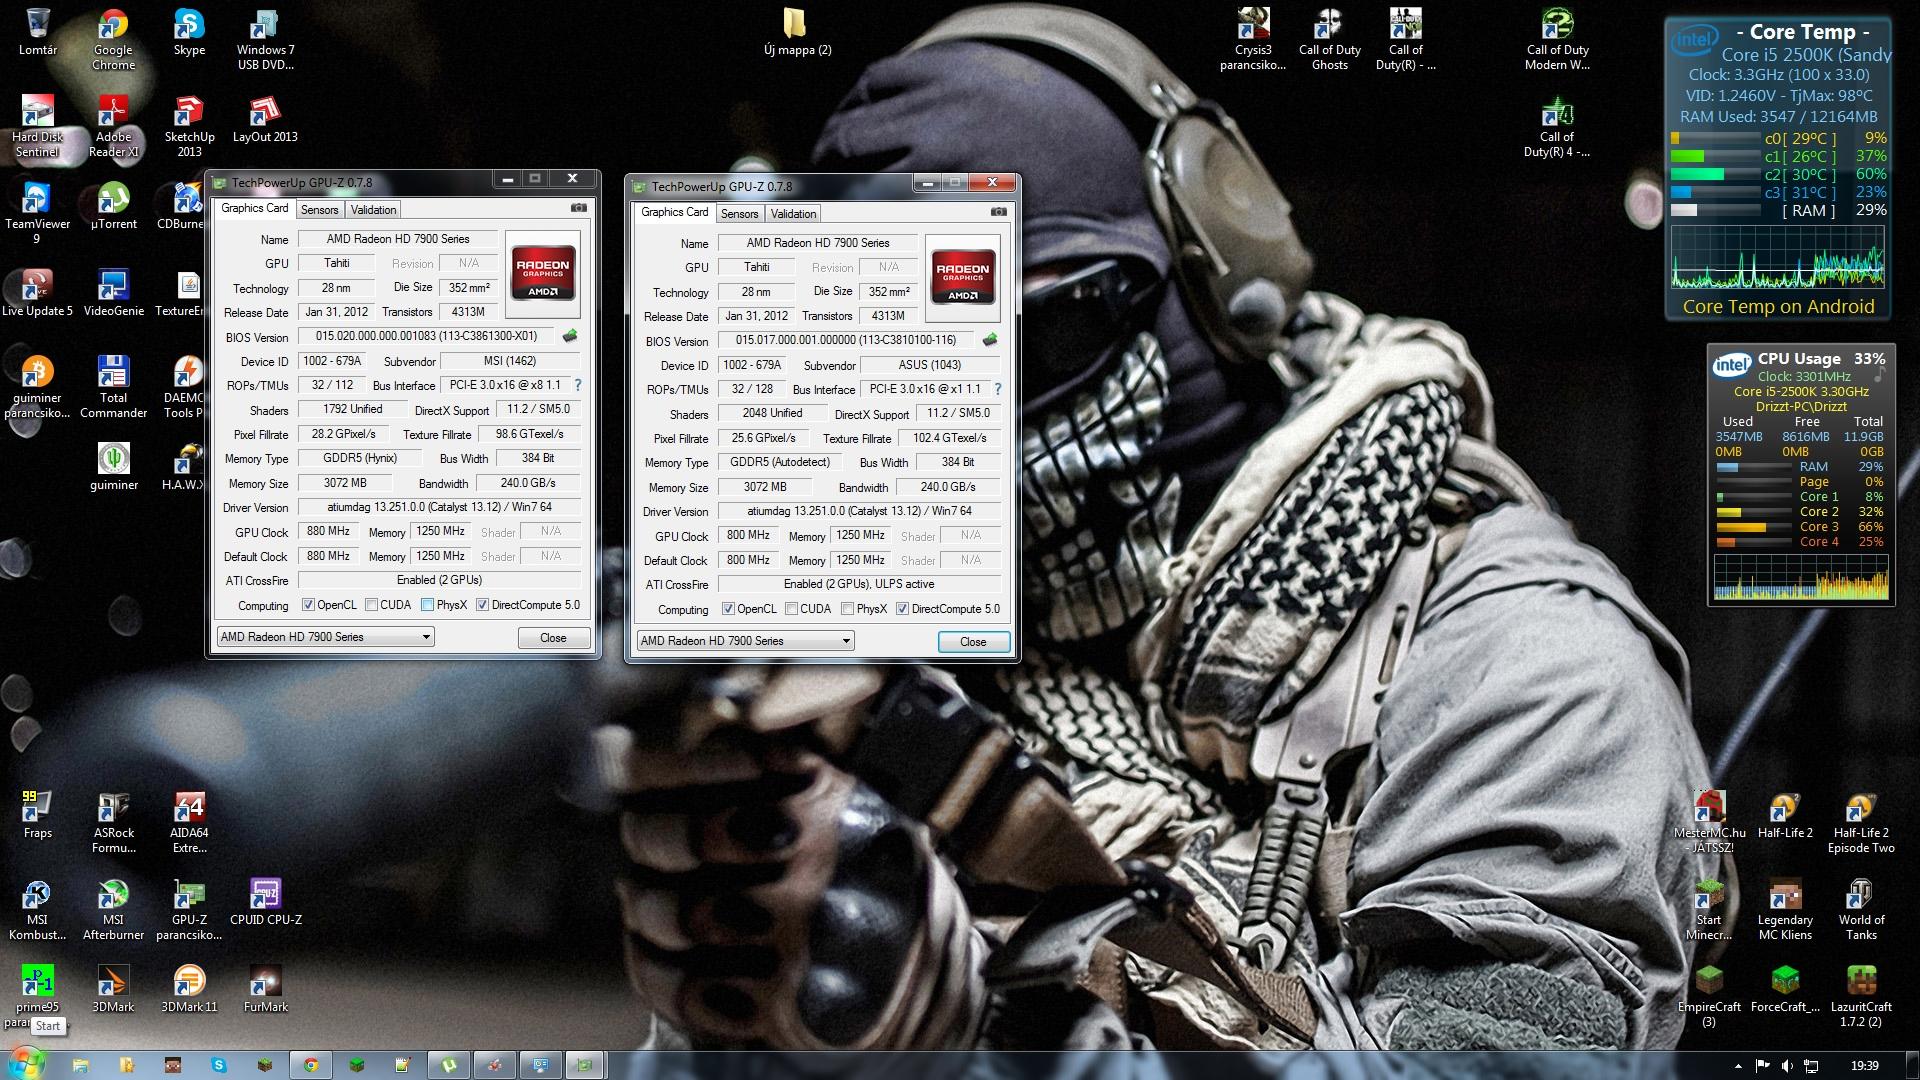This screenshot has height=1080, width=1920.
Task: Toggle DirectCompute 5.0 checkbox in left GPU-Z
Action: tap(483, 605)
